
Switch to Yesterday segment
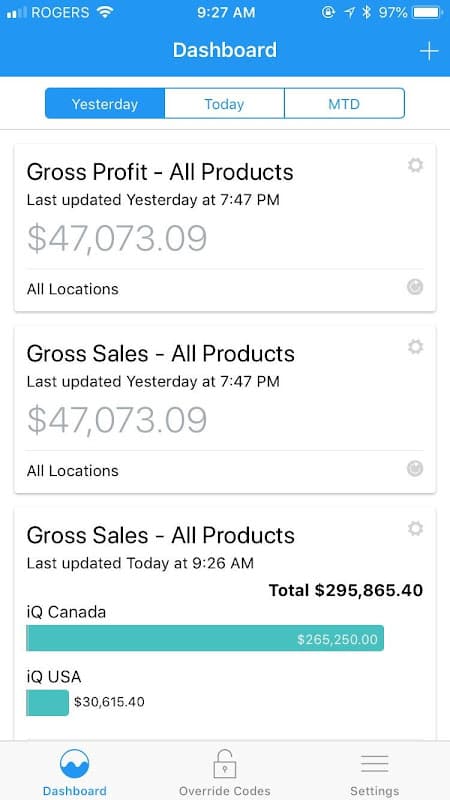105,104
